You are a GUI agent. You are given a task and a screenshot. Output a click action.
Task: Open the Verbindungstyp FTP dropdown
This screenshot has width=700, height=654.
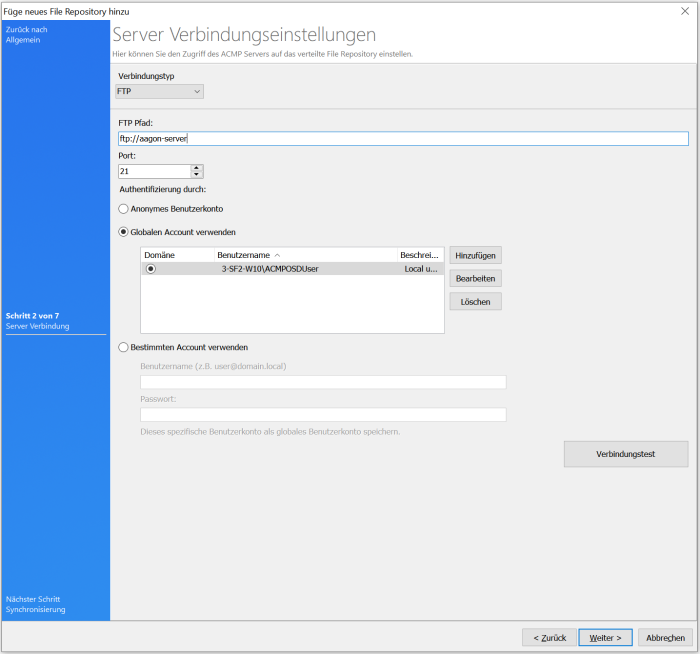point(160,92)
